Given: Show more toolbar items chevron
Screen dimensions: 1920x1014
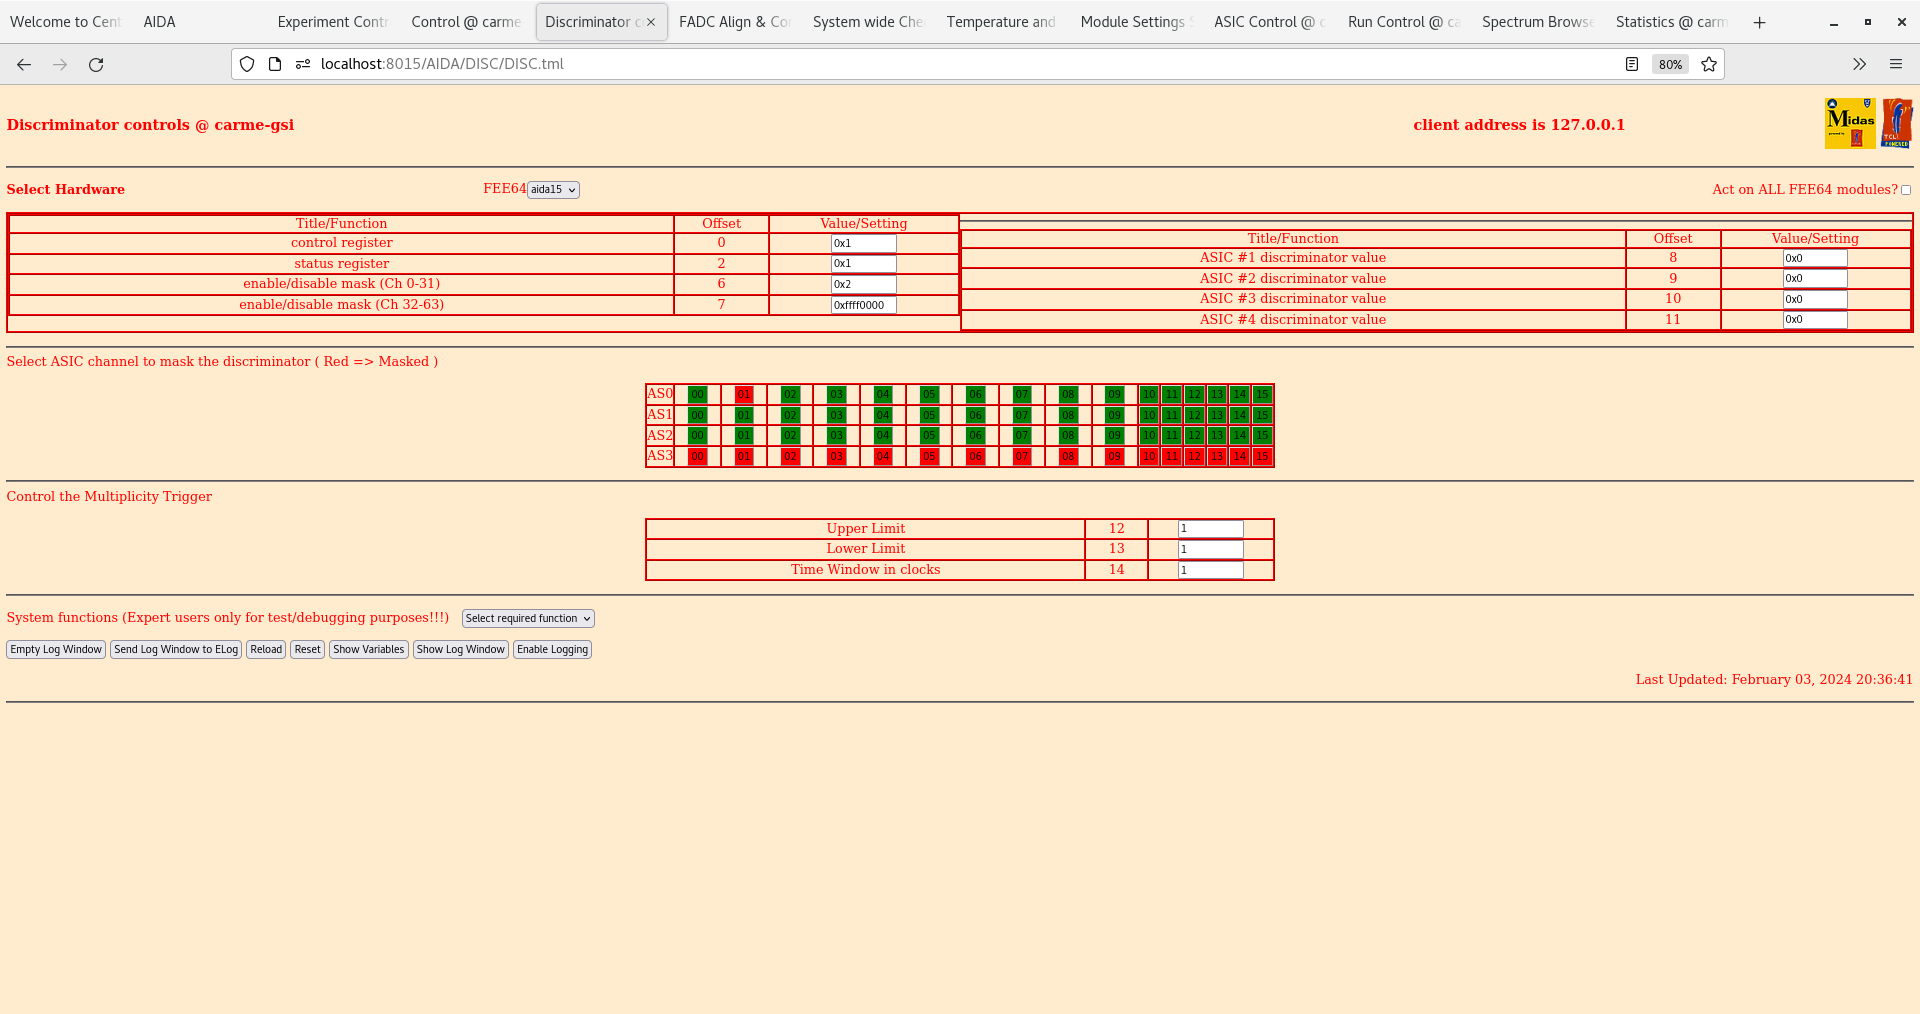Looking at the screenshot, I should tap(1859, 64).
